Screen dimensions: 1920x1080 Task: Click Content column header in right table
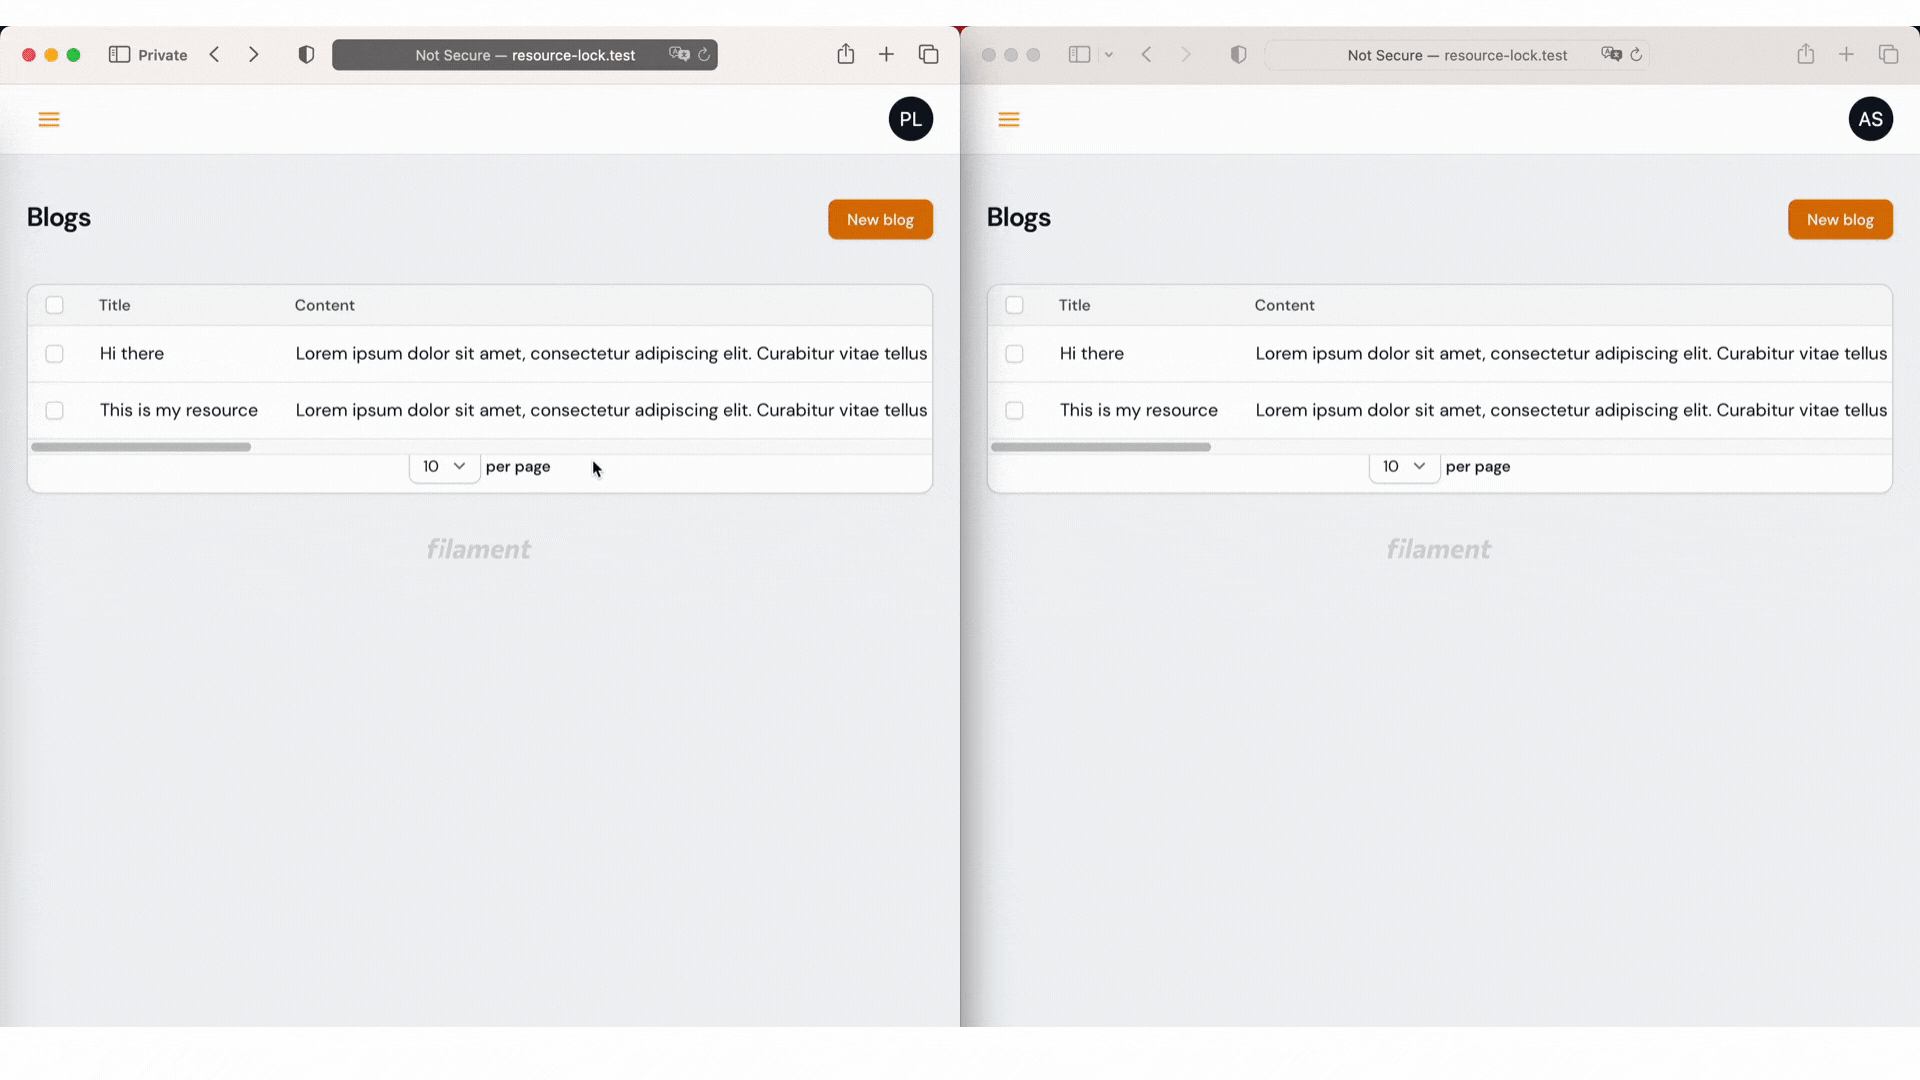pos(1284,305)
